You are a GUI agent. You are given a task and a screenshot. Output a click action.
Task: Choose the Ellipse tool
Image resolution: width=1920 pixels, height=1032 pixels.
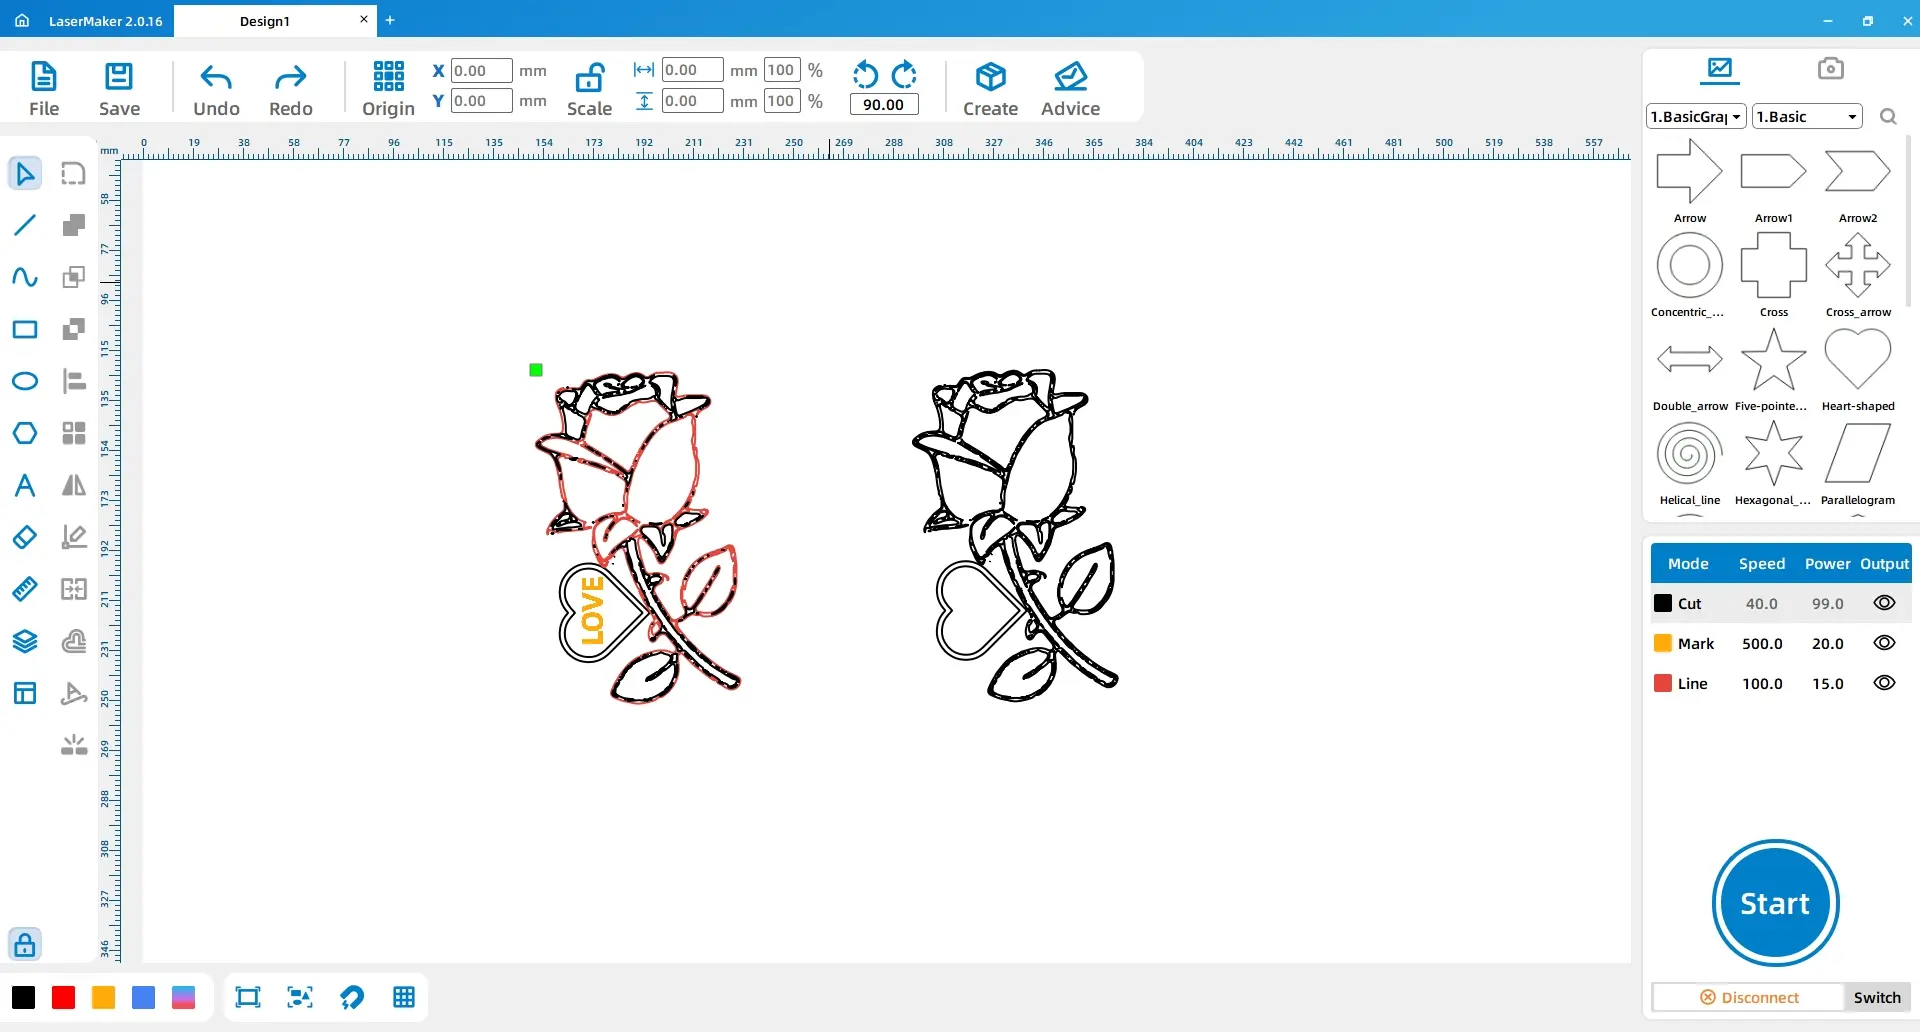coord(25,381)
